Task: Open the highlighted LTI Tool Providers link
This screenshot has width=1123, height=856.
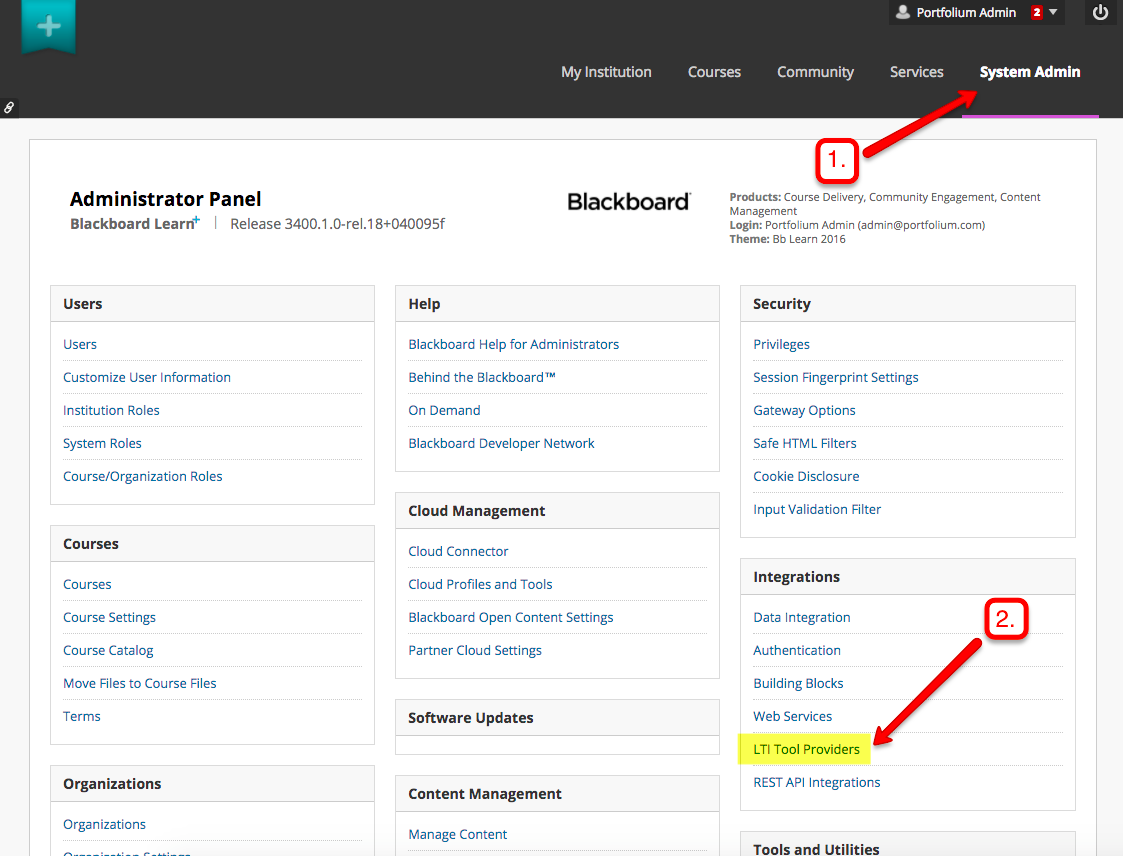Action: [806, 749]
